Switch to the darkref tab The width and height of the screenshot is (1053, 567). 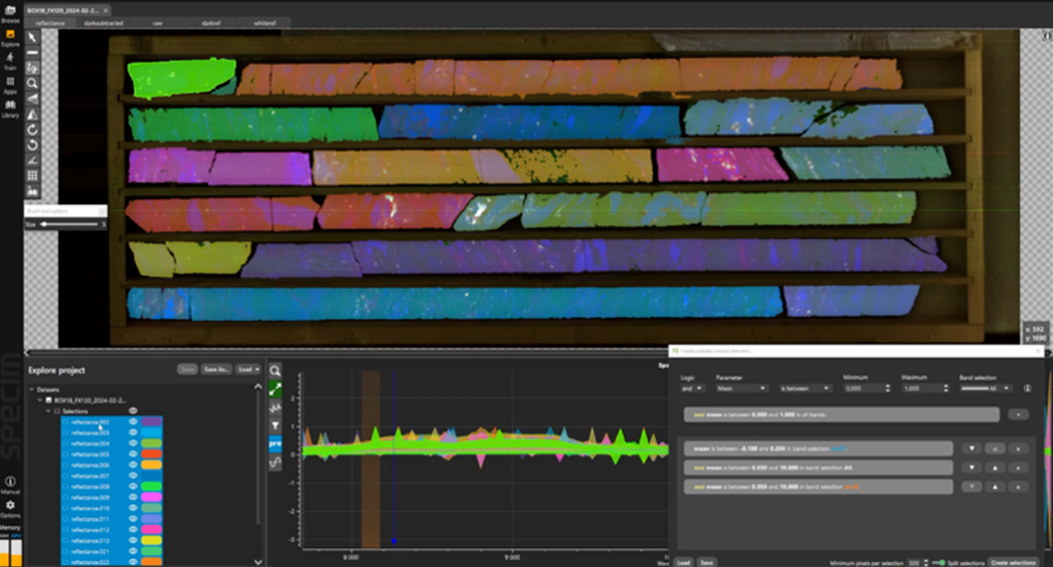coord(211,23)
